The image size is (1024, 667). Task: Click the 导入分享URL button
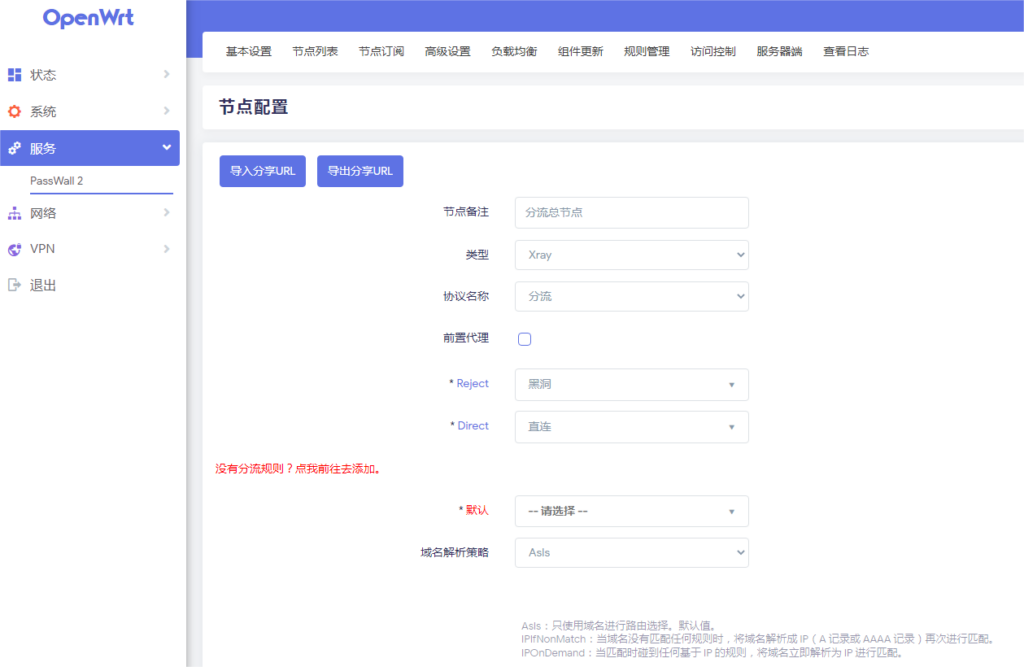pos(262,171)
